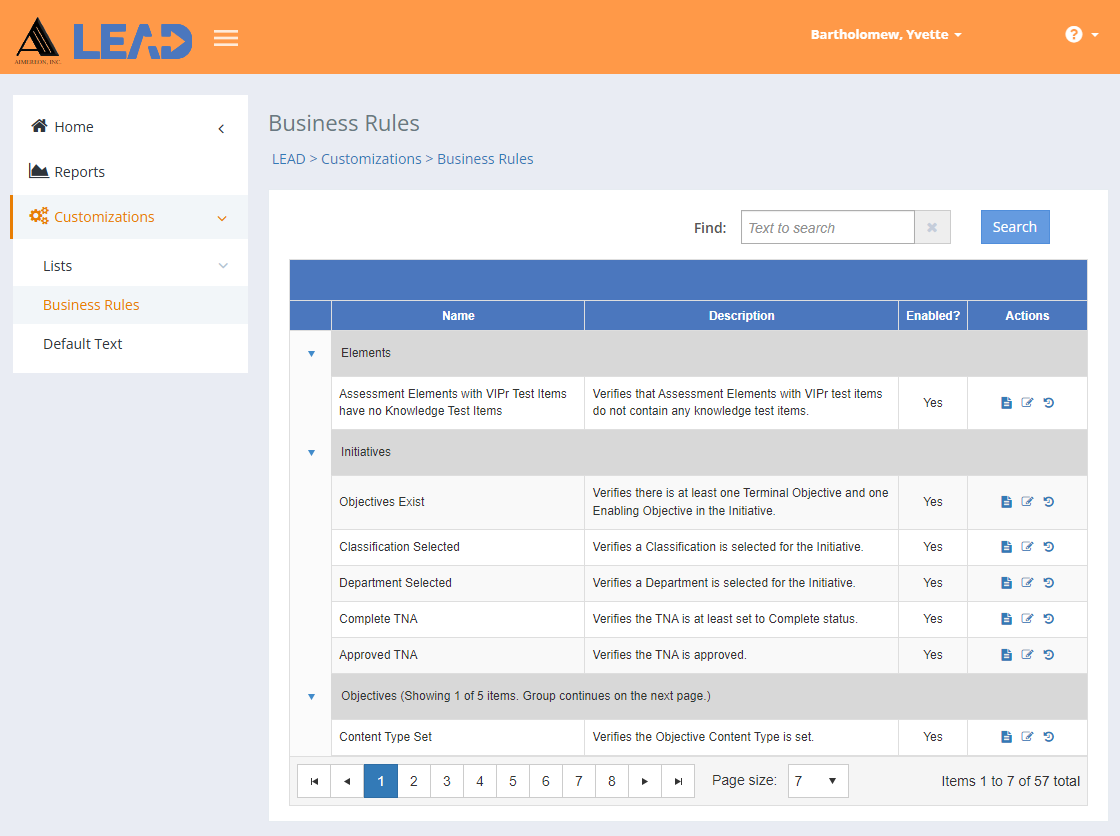Open the Page size dropdown
1120x836 pixels.
point(818,781)
